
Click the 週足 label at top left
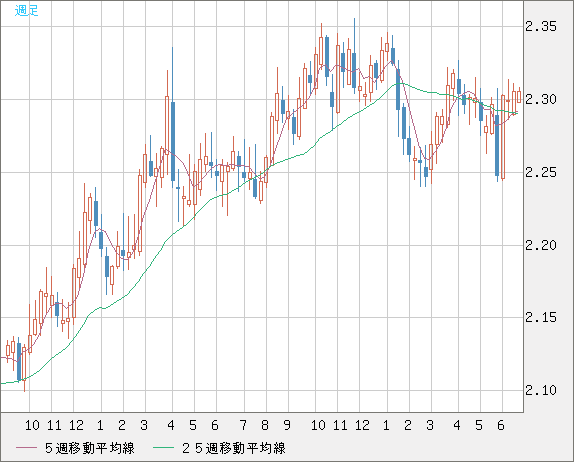[26, 11]
